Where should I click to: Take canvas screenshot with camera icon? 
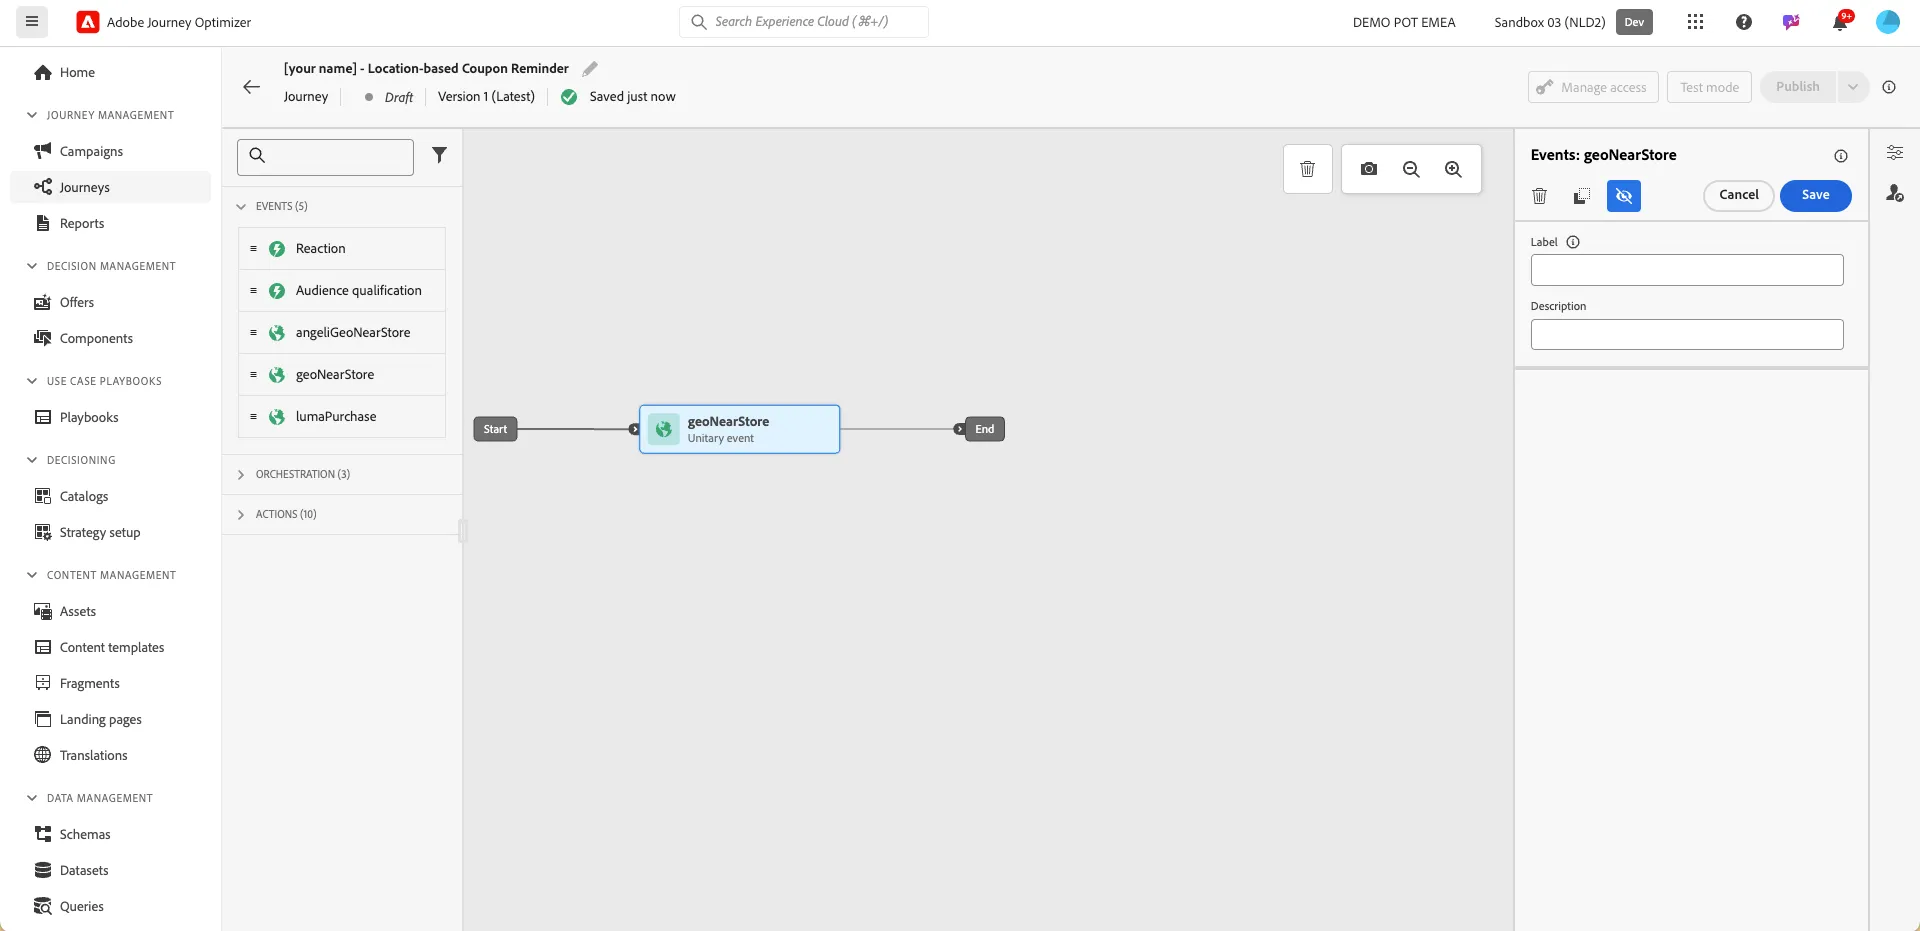(1369, 169)
